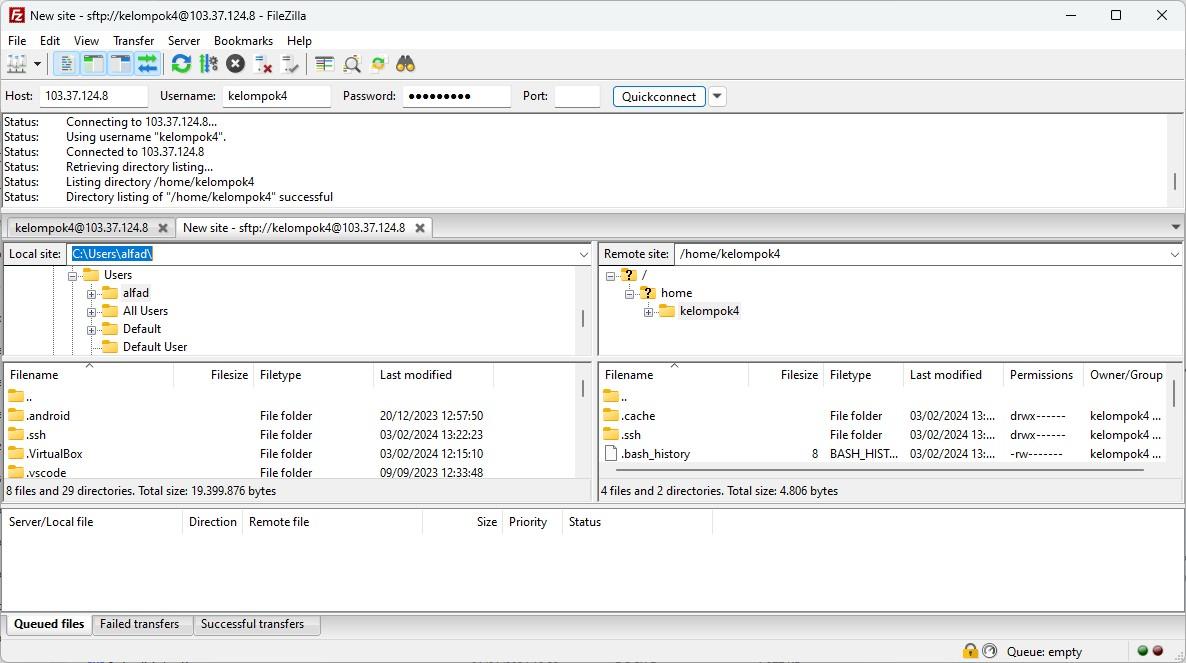Cancel current operation icon
This screenshot has width=1186, height=663.
[x=236, y=64]
